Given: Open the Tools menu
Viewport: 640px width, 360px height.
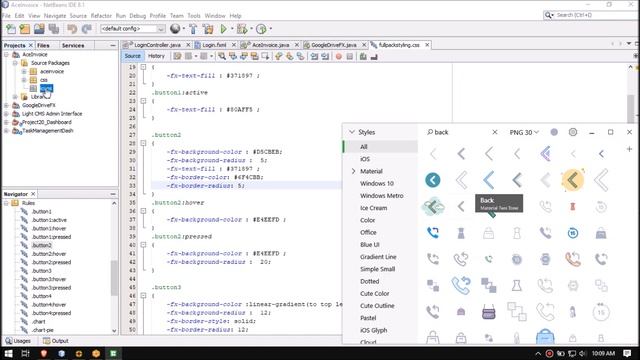Looking at the screenshot, I should tap(194, 16).
